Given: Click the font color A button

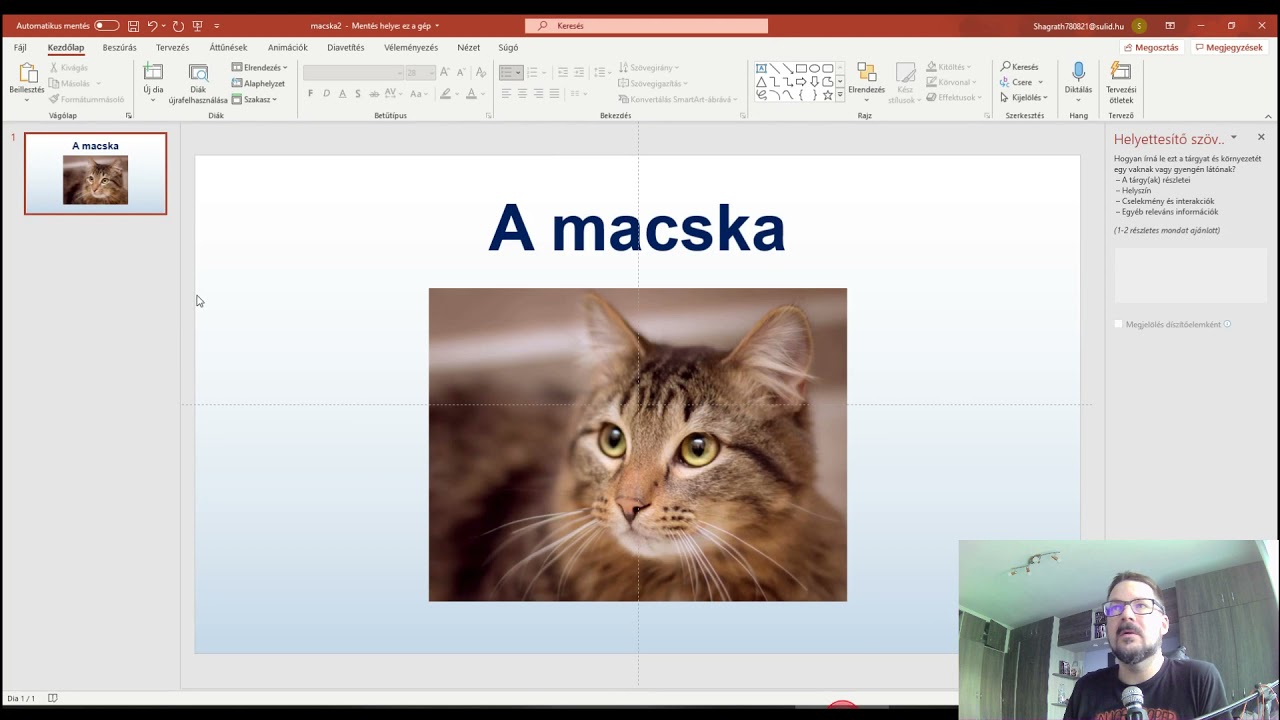Looking at the screenshot, I should pos(471,94).
